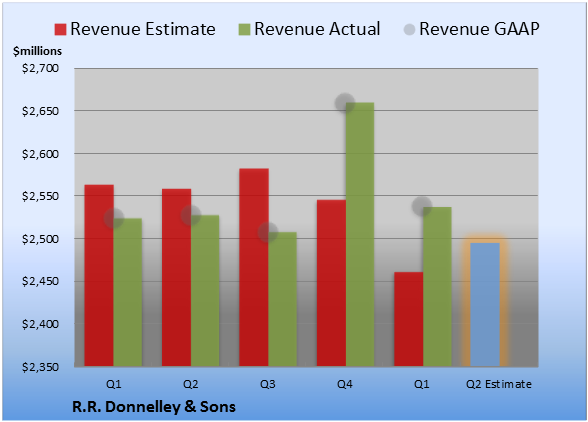588x422 pixels.
Task: Click the gray GAAP marker above Q3
Action: click(x=268, y=232)
